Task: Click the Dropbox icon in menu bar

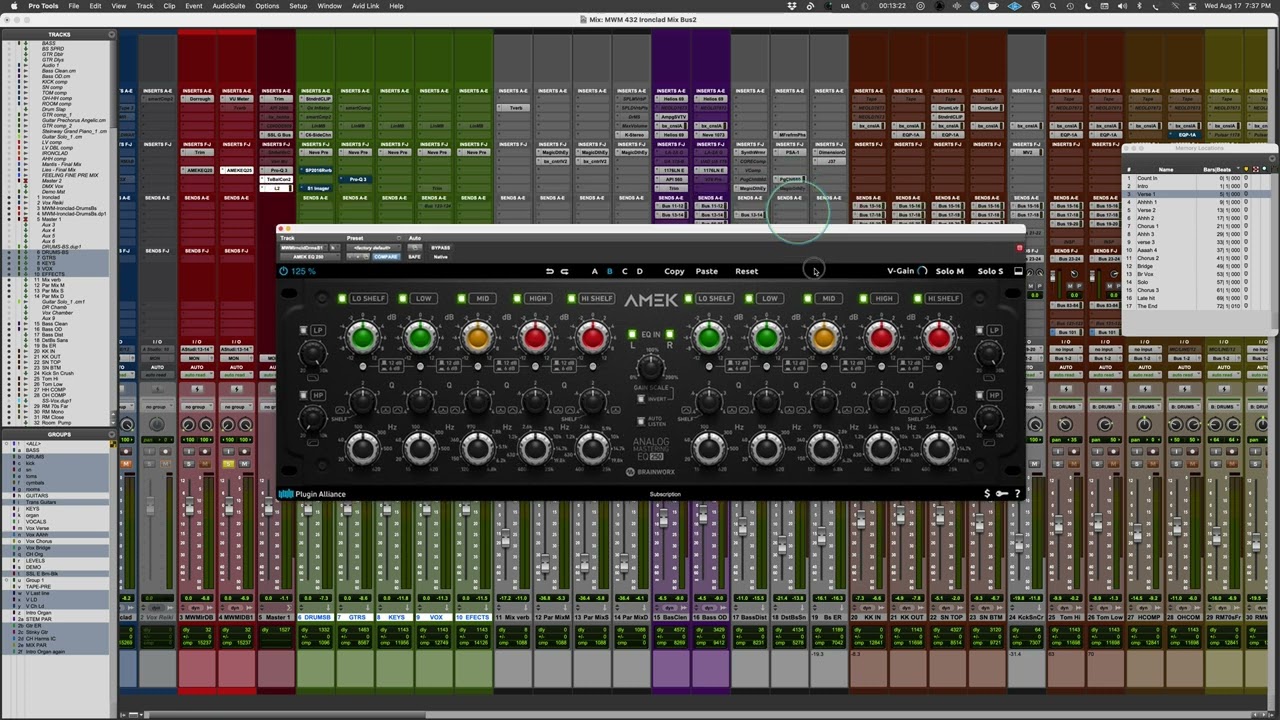Action: click(x=793, y=6)
